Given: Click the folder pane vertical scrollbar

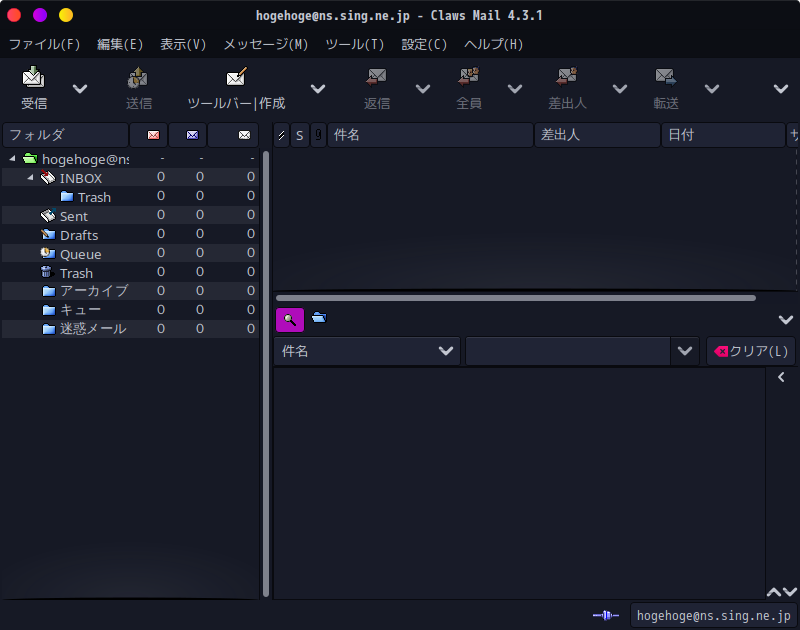Looking at the screenshot, I should (x=266, y=373).
